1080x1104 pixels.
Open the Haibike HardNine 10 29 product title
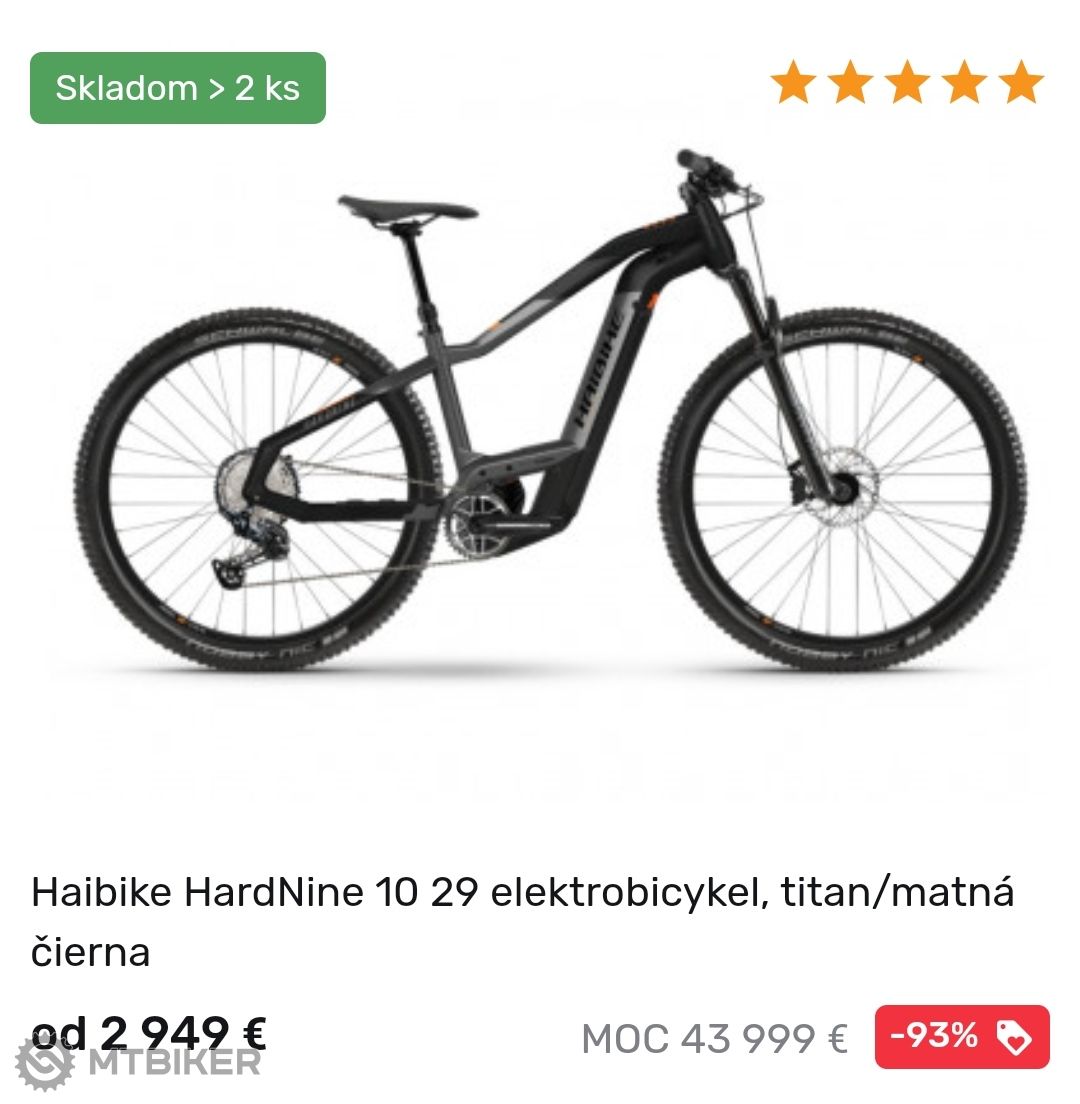coord(522,922)
